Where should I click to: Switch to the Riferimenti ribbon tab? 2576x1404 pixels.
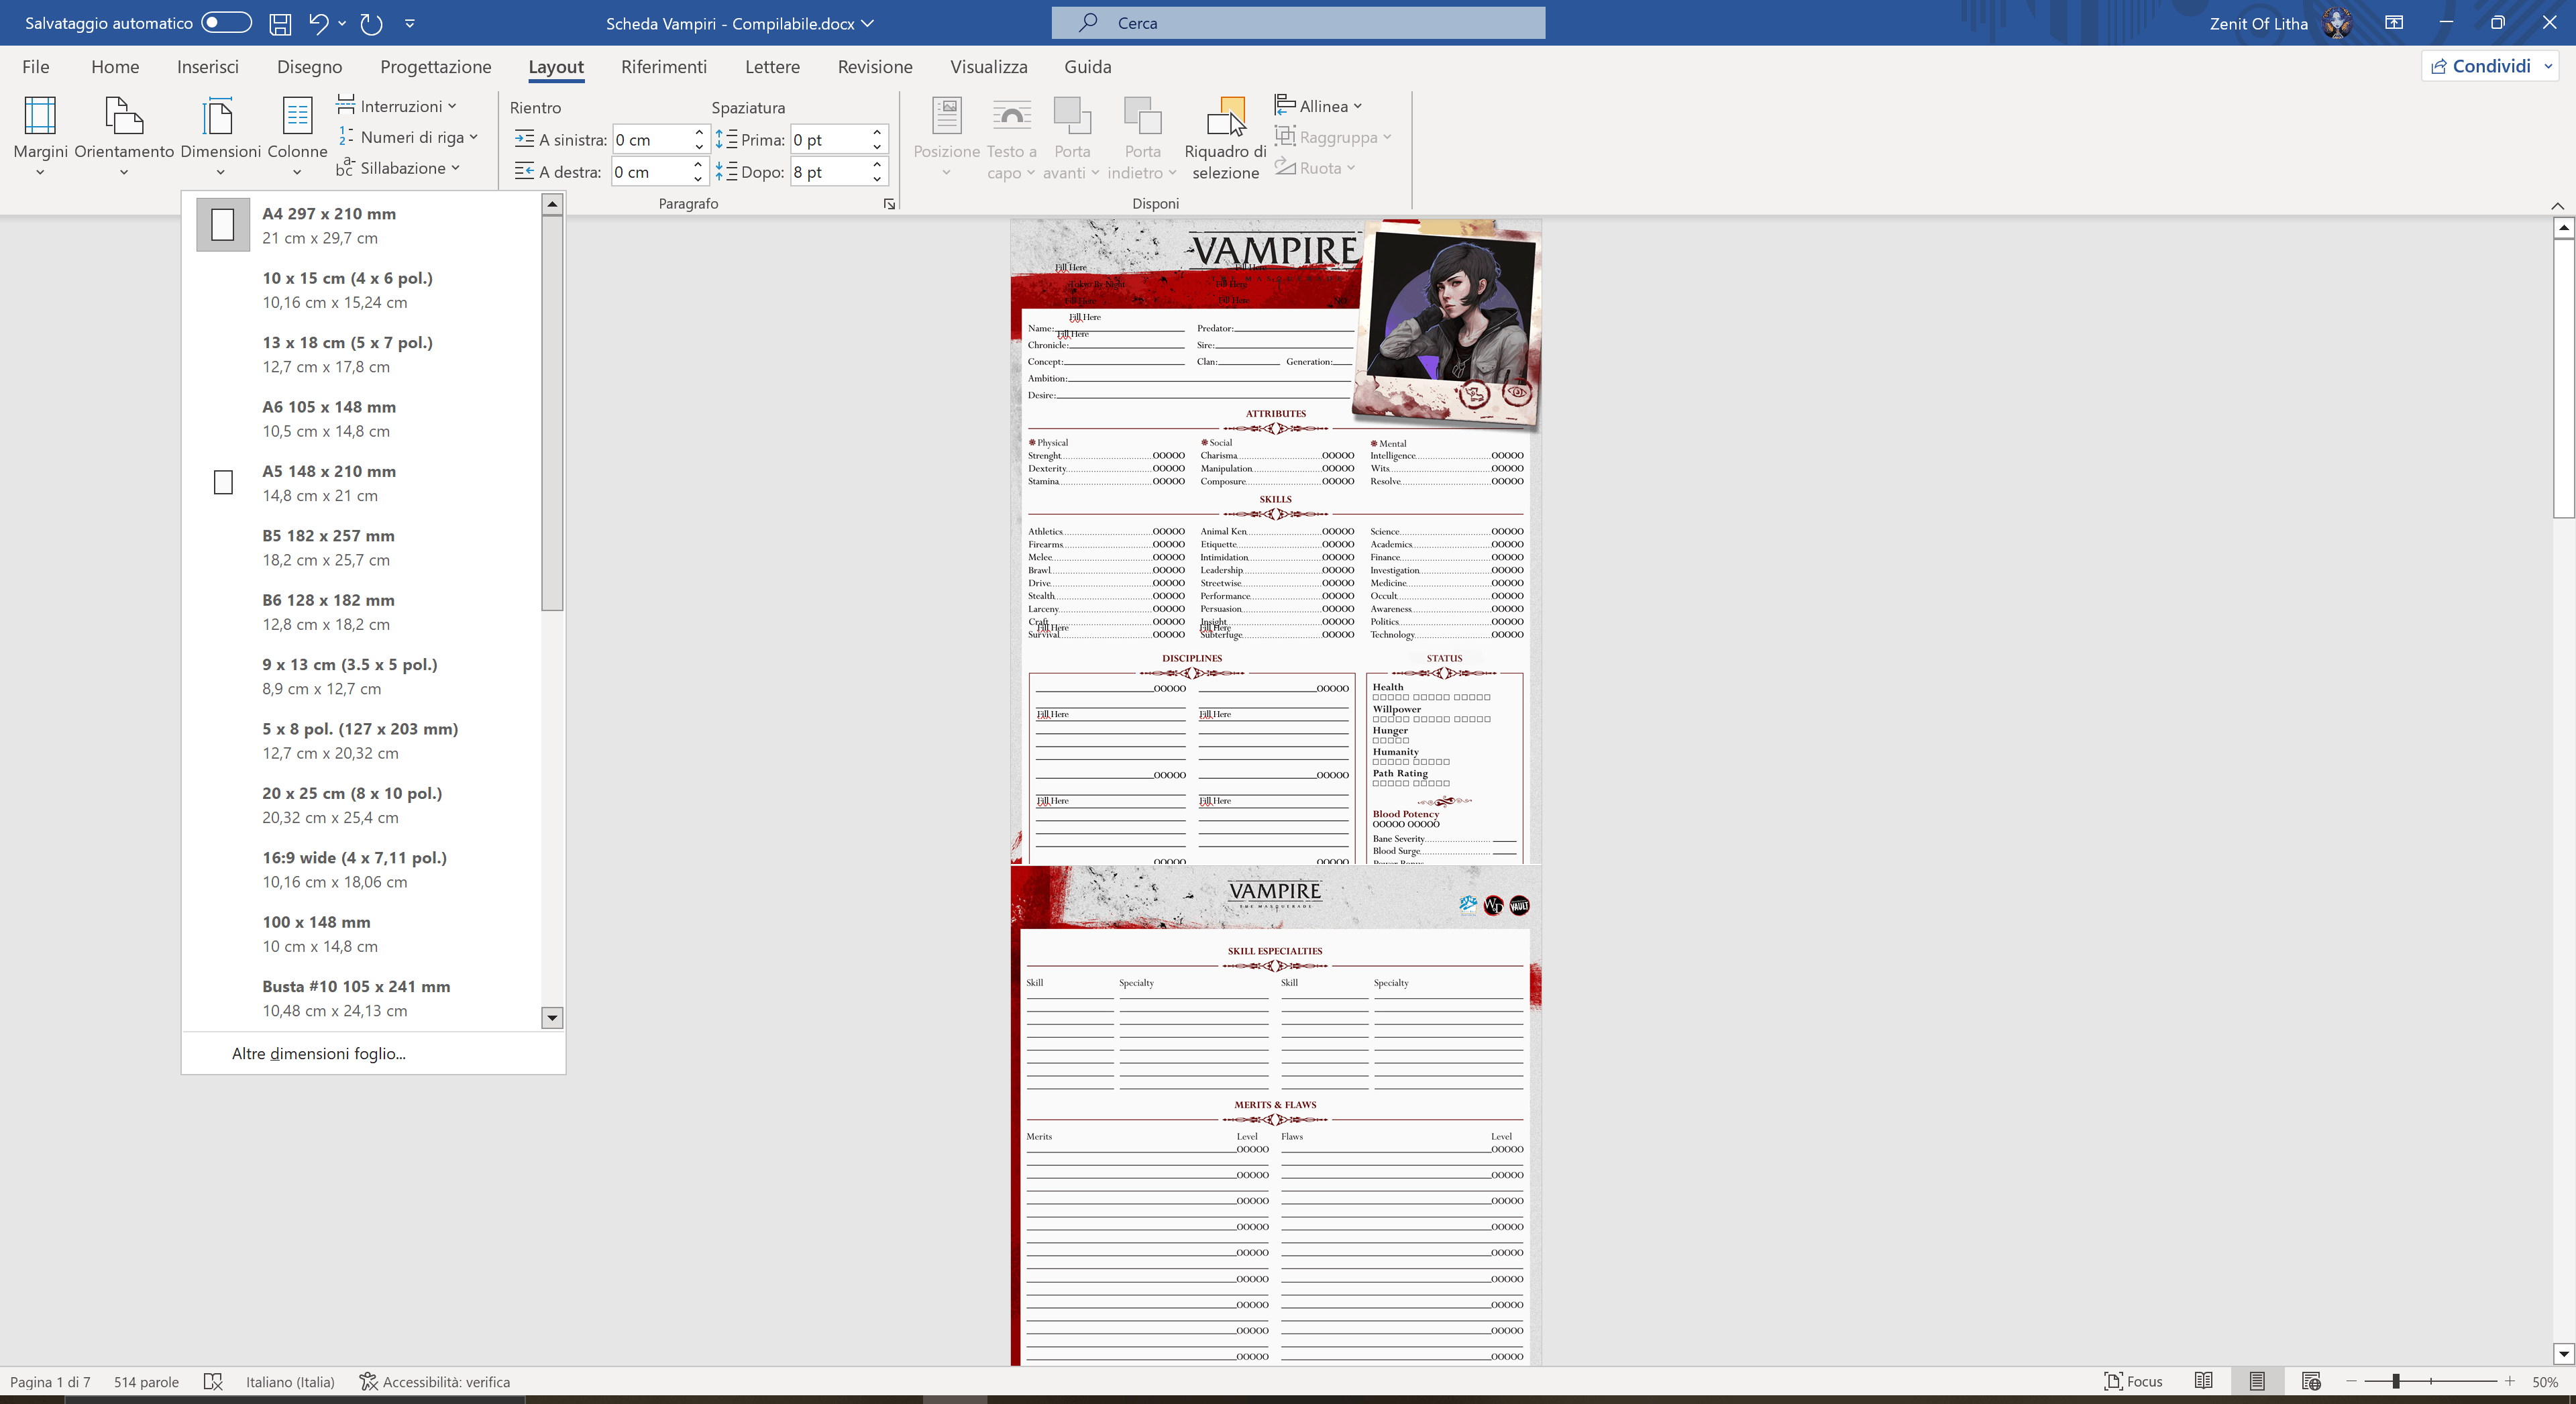coord(663,67)
